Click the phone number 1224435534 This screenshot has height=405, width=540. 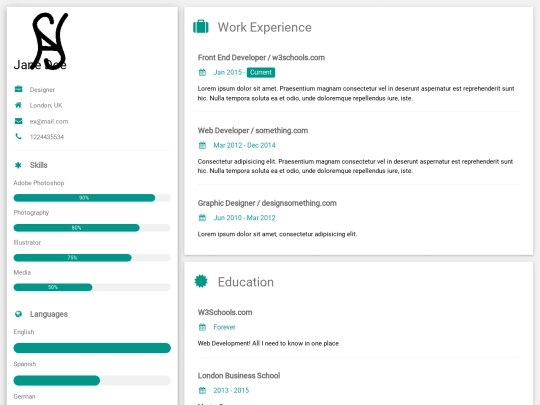tap(47, 137)
